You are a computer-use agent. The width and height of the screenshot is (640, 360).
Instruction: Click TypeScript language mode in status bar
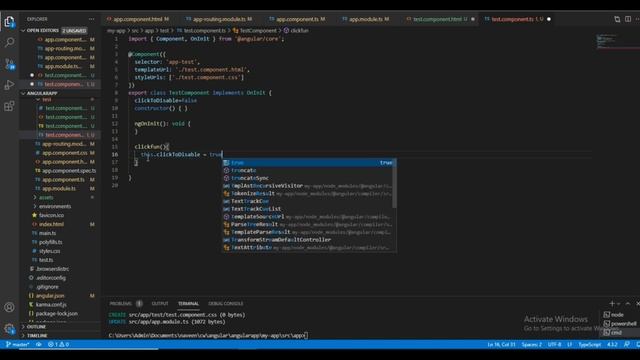coord(589,344)
